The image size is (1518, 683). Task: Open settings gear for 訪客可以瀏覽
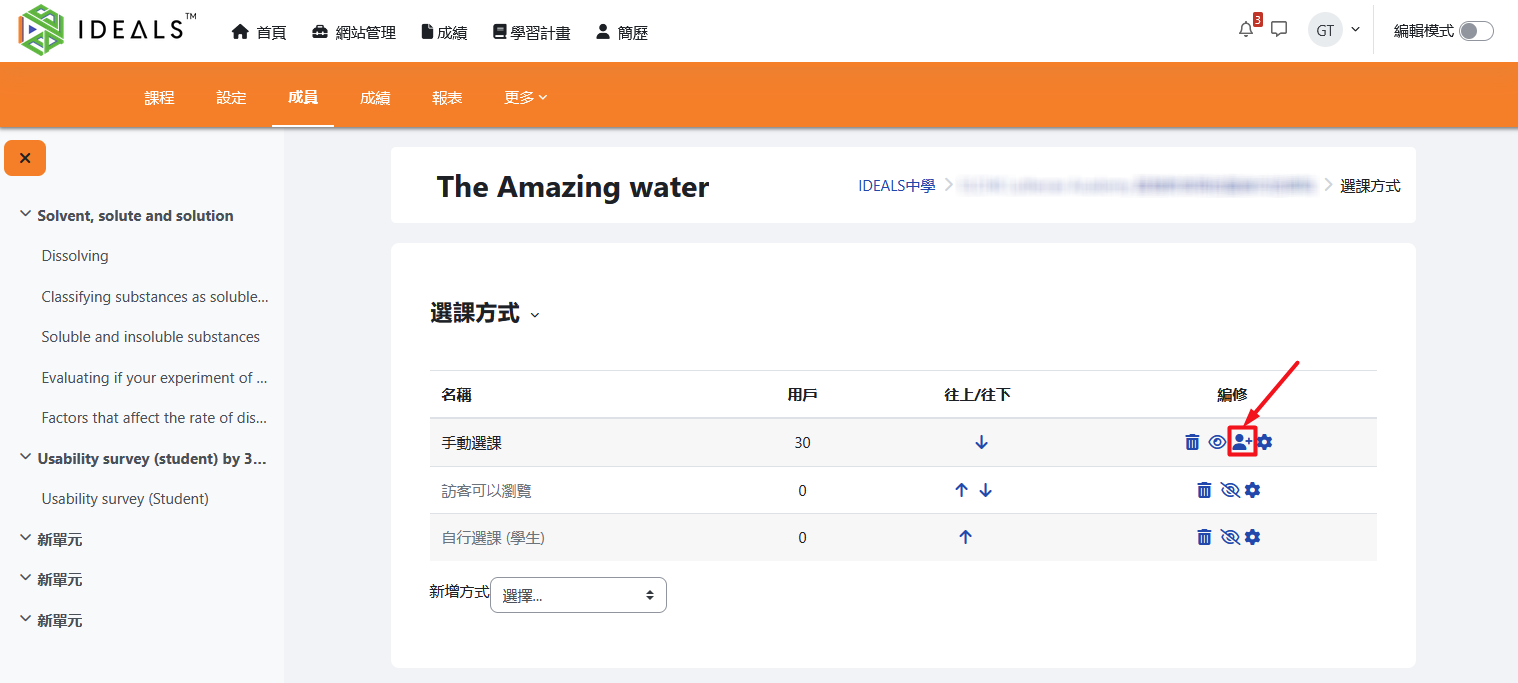pos(1252,490)
